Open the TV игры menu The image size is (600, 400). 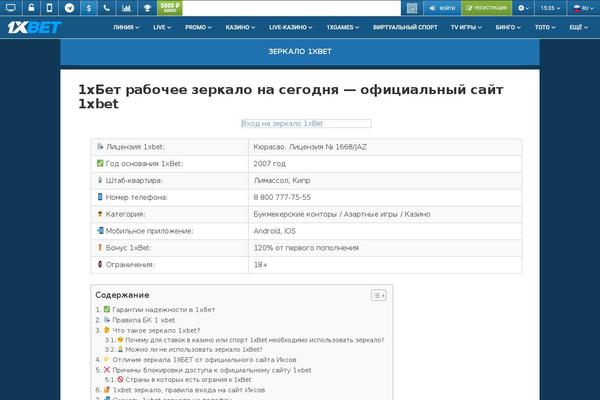tap(466, 27)
